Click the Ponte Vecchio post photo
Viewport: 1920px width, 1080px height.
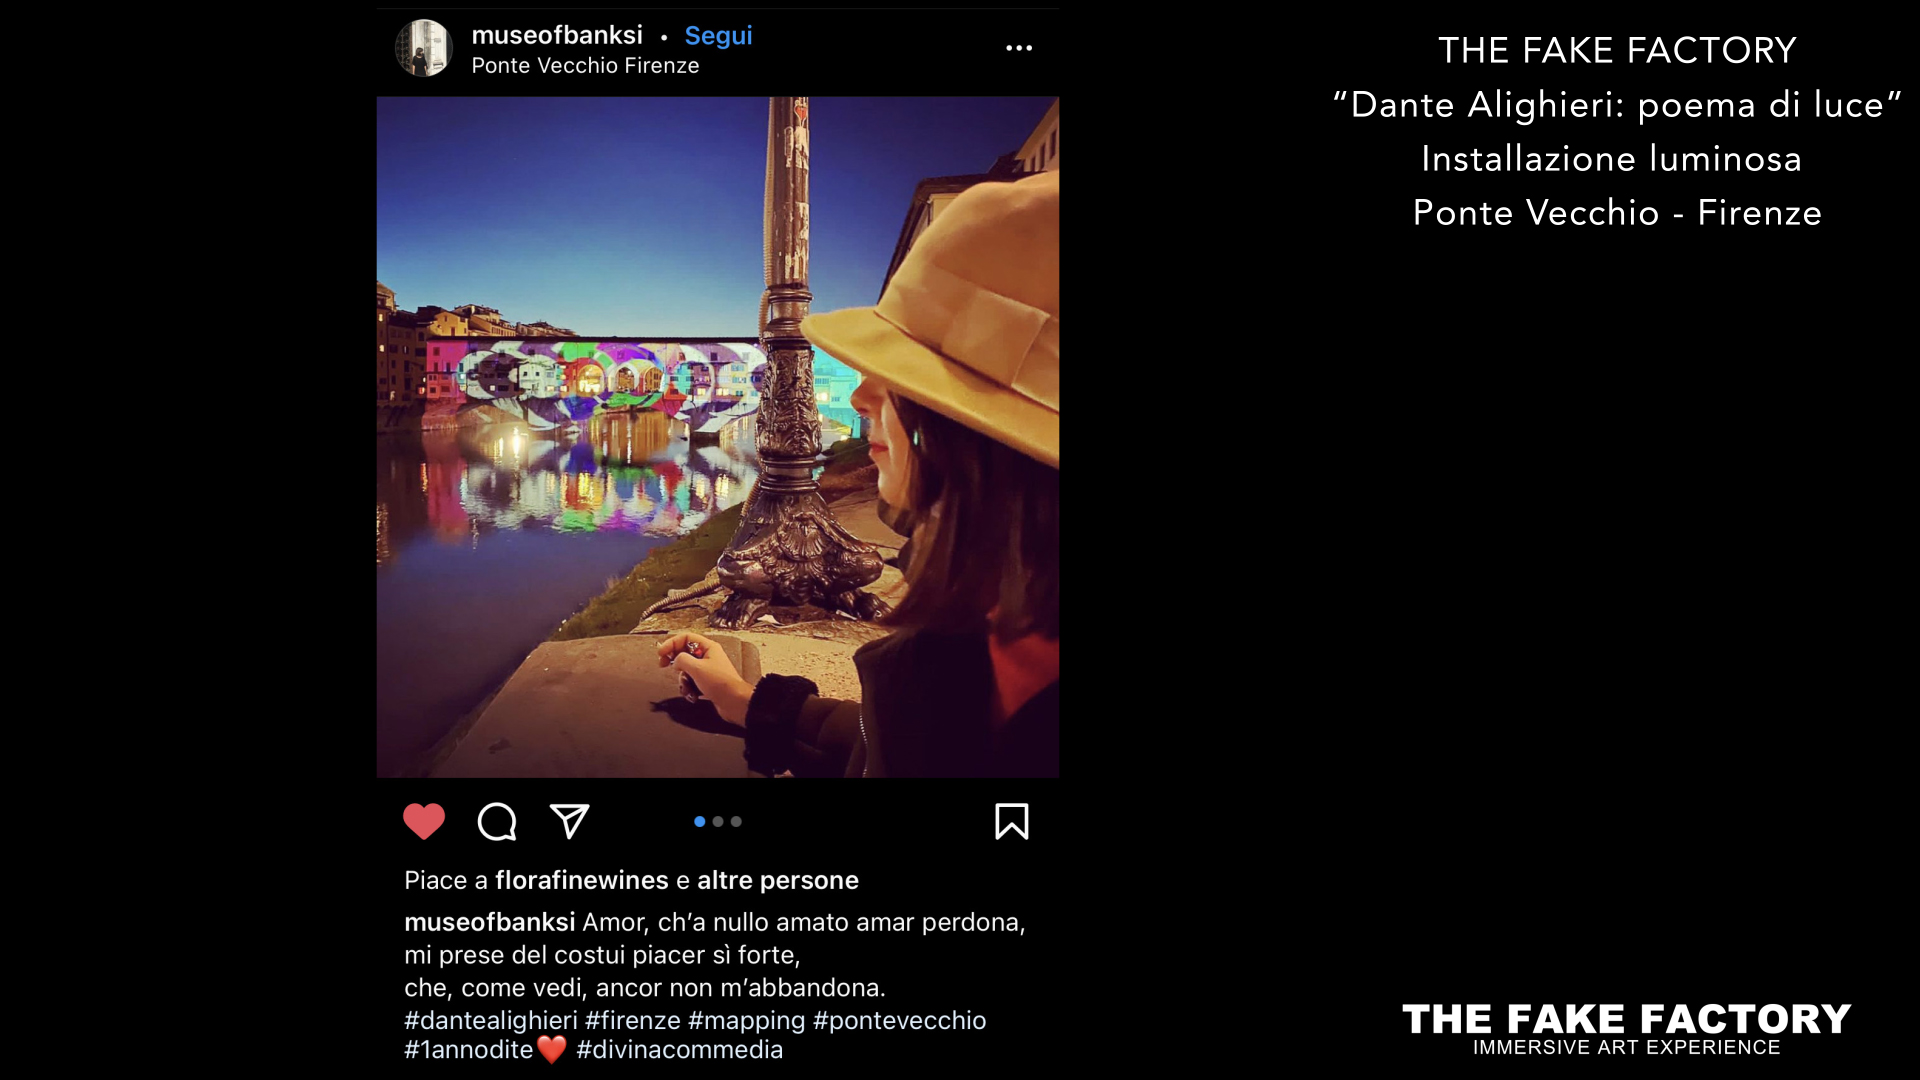pyautogui.click(x=718, y=437)
